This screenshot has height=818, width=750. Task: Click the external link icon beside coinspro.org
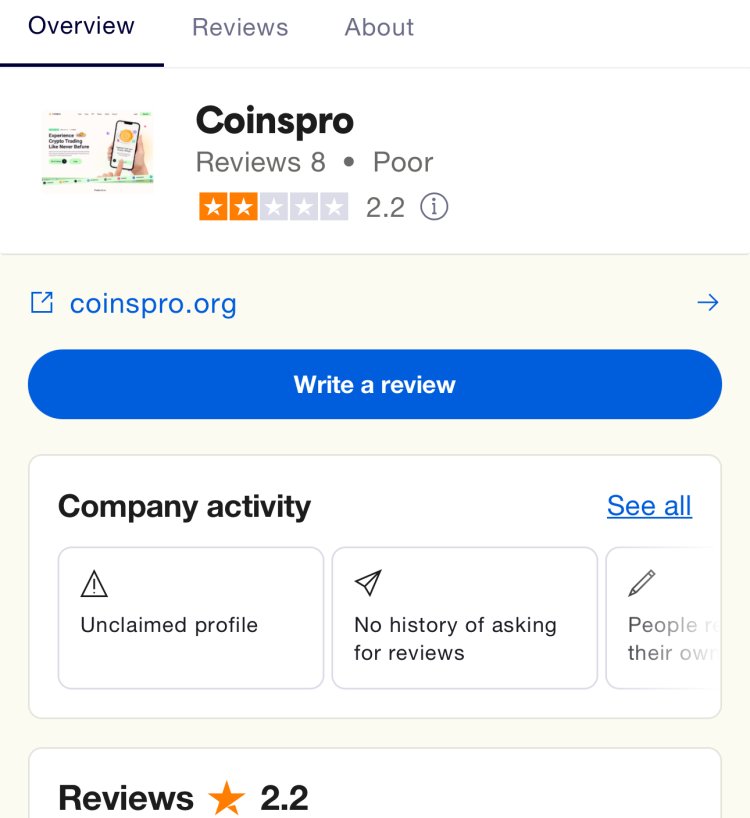click(x=42, y=303)
